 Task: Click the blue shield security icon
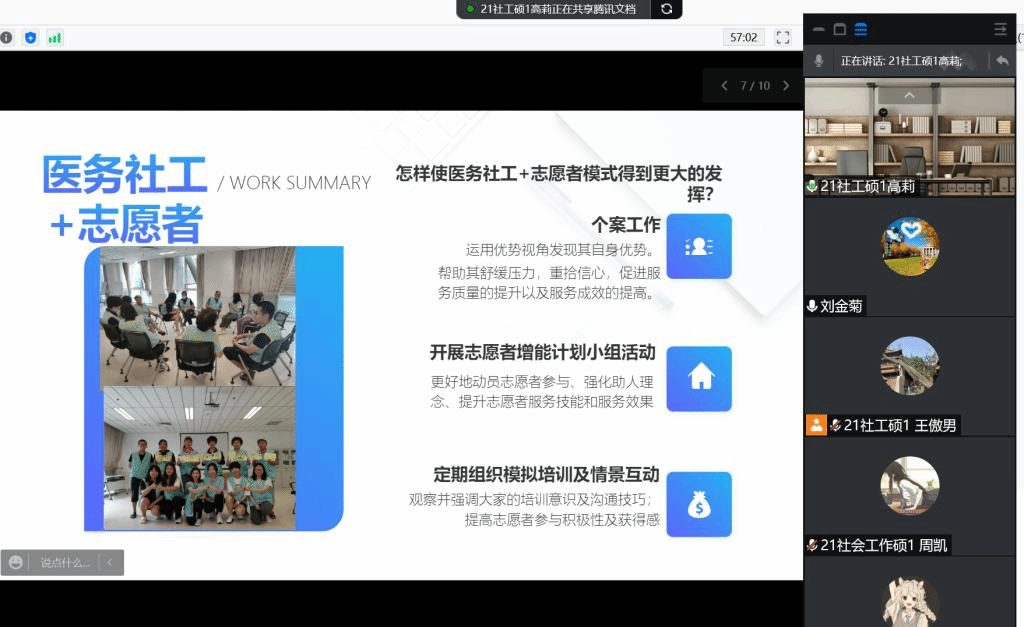30,38
